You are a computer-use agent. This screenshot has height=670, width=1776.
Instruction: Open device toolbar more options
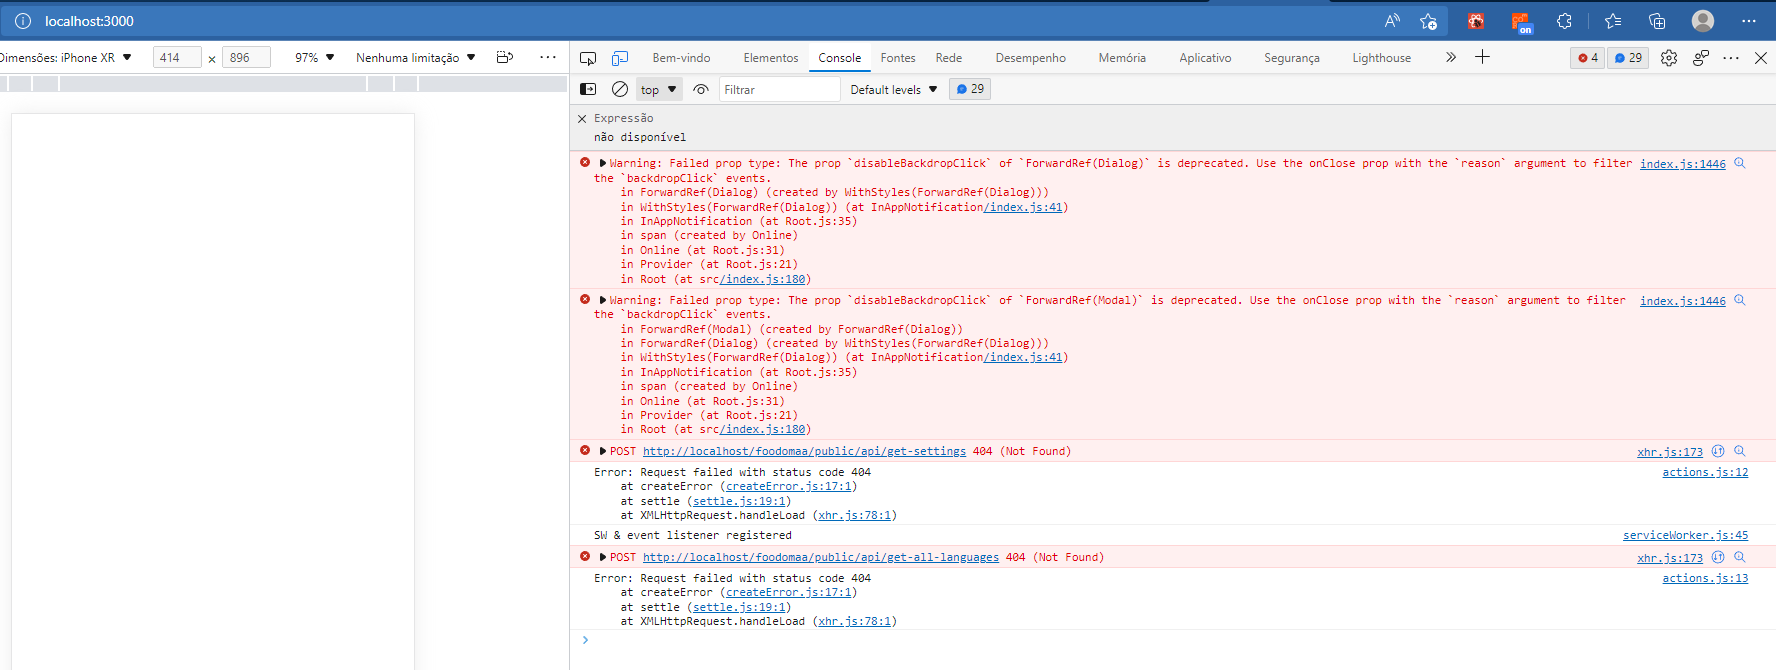(548, 57)
